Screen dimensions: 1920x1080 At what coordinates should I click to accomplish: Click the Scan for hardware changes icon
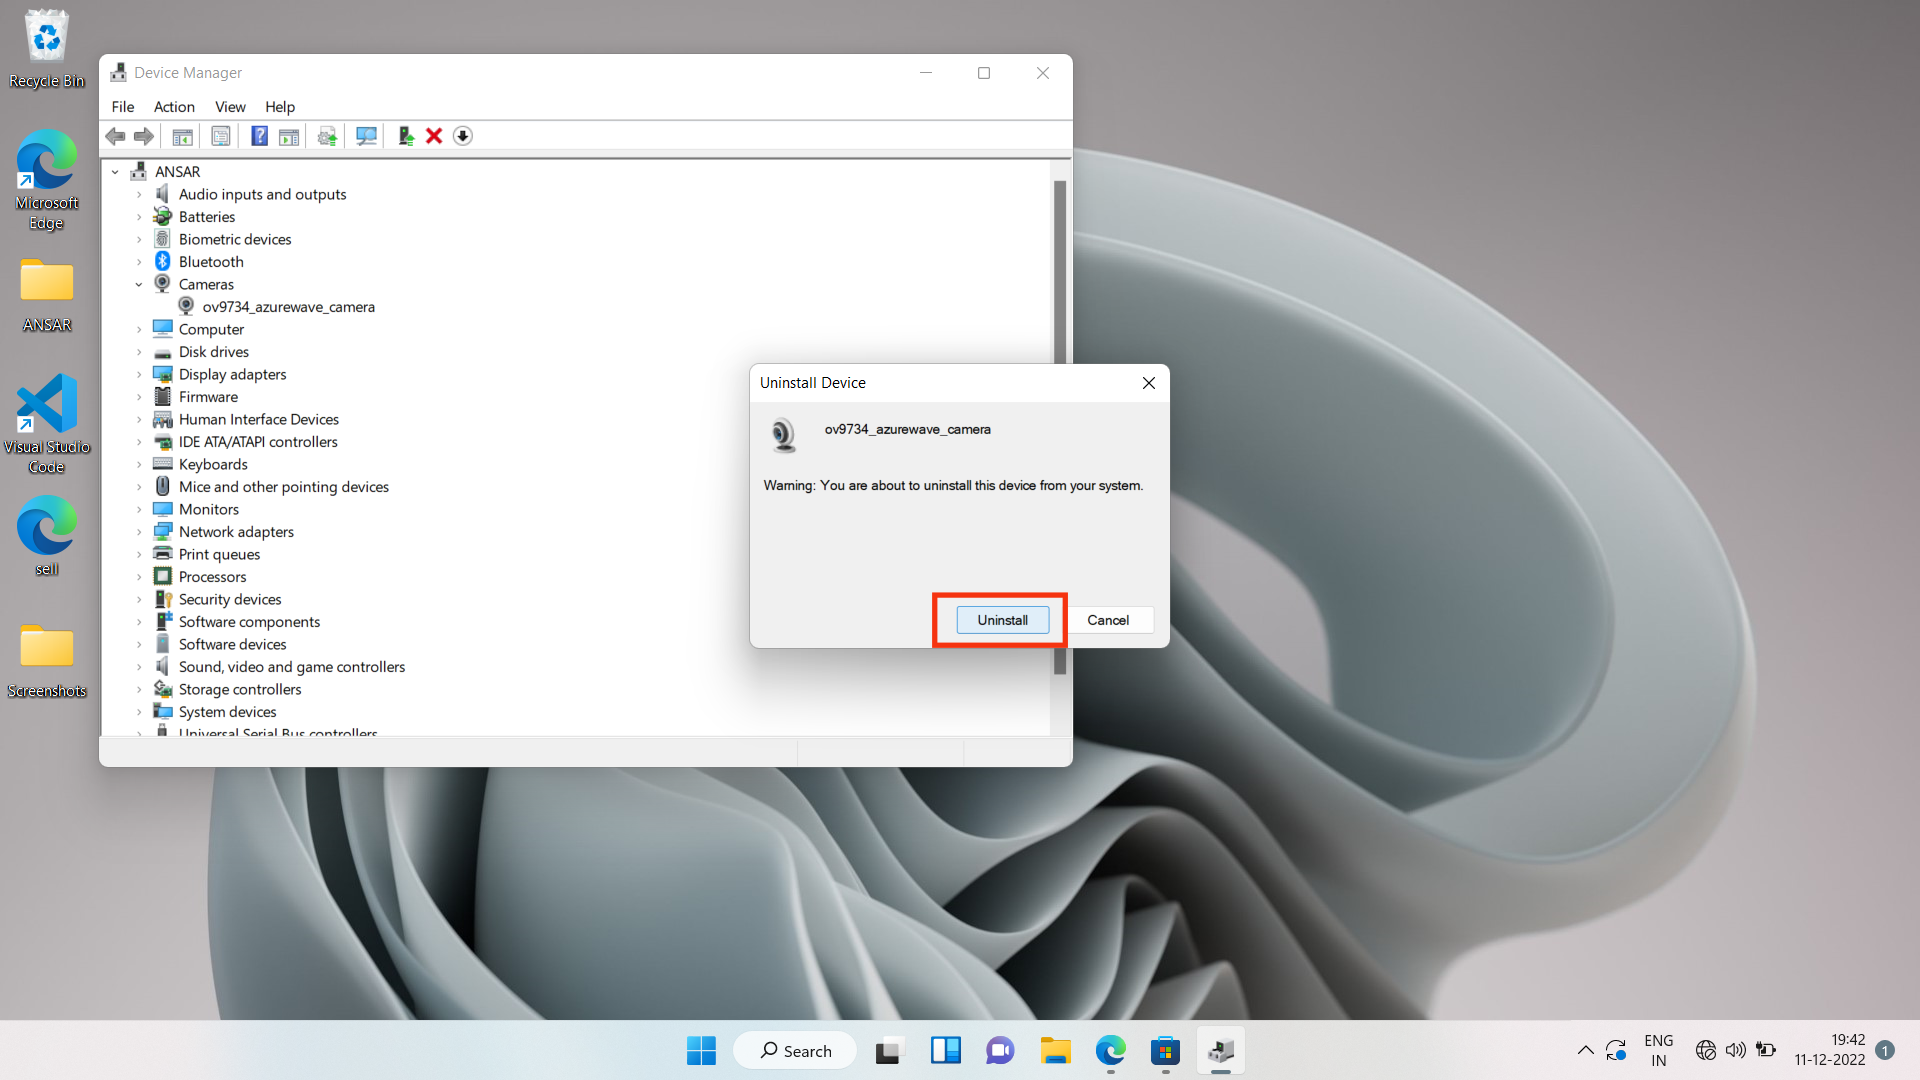pos(366,136)
